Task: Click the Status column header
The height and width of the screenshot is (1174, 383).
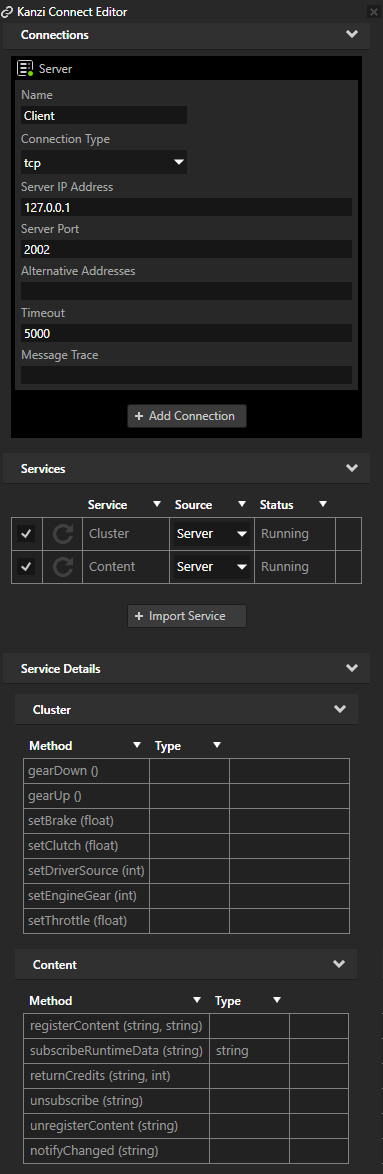Action: [276, 505]
